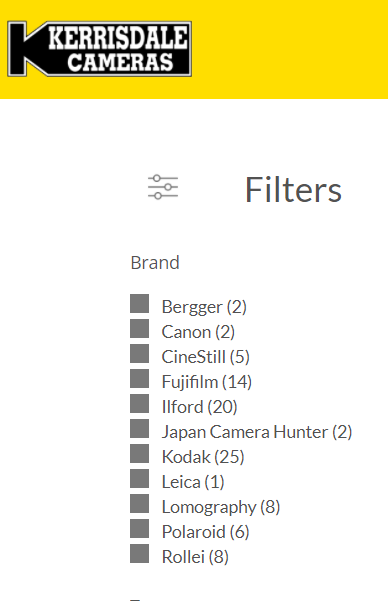This screenshot has height=601, width=388.
Task: Click the Kodak (25) label
Action: point(203,457)
